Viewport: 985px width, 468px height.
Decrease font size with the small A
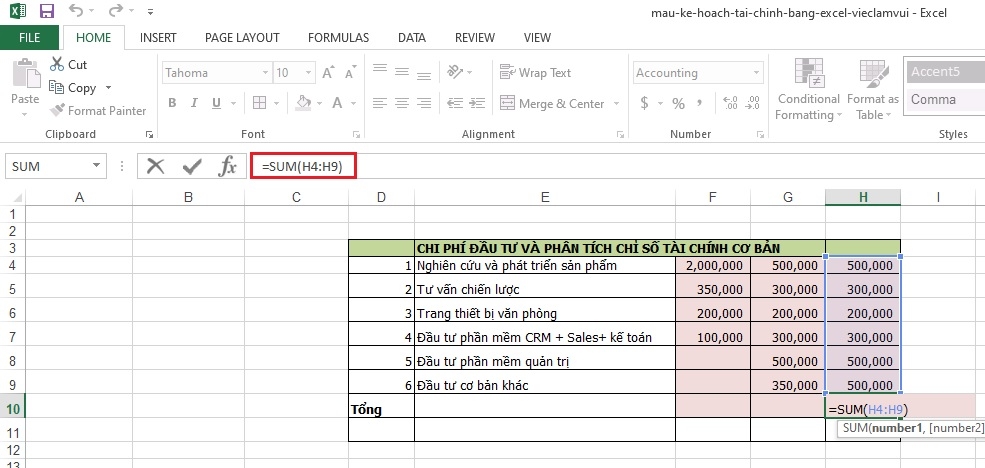point(350,73)
